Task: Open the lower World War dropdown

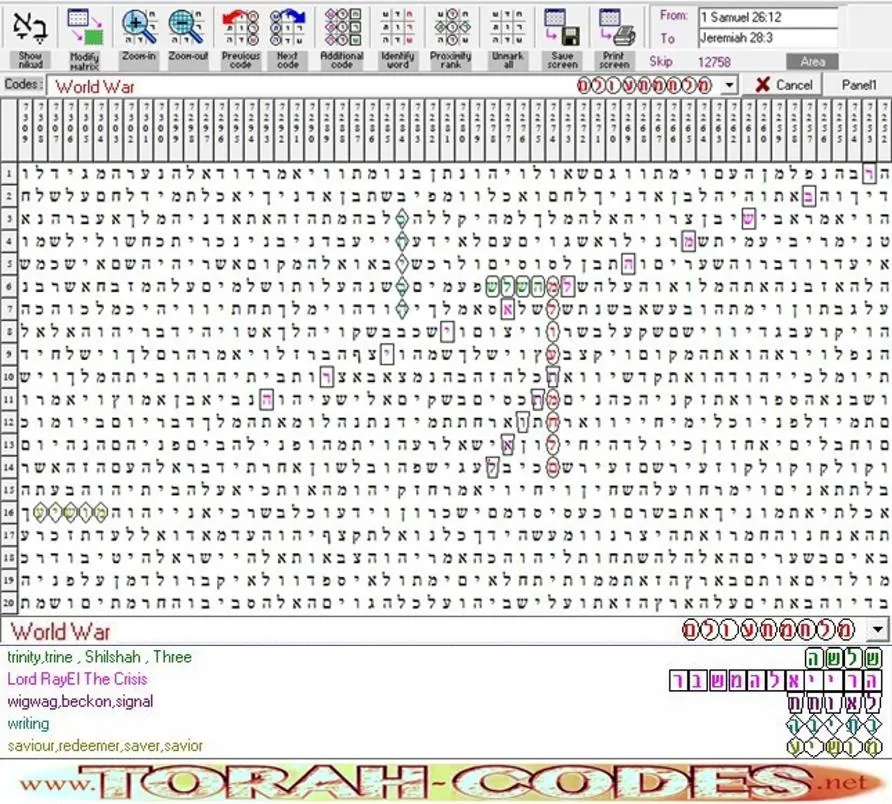Action: coord(878,630)
